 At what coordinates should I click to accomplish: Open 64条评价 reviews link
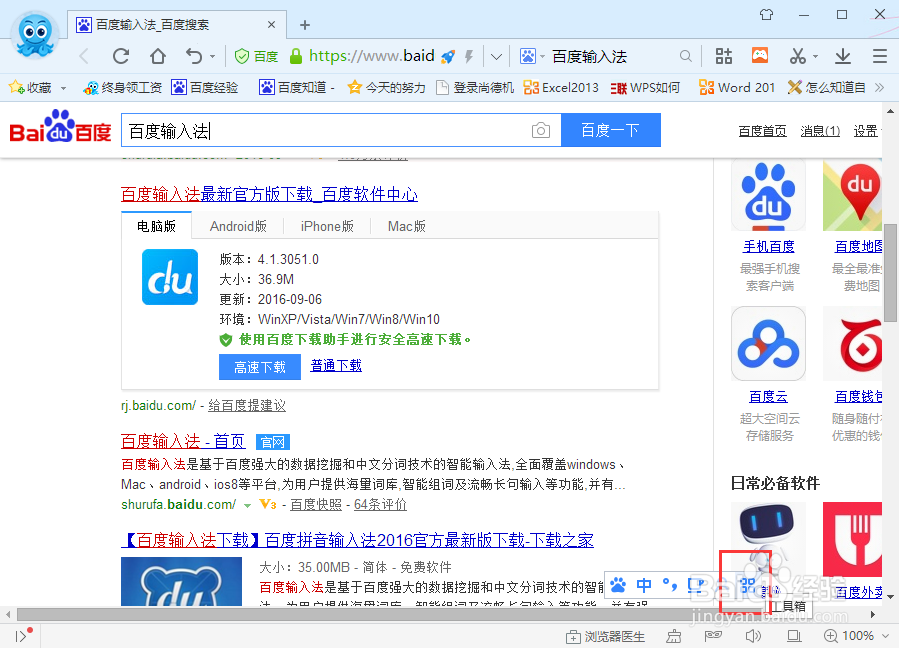(x=380, y=505)
